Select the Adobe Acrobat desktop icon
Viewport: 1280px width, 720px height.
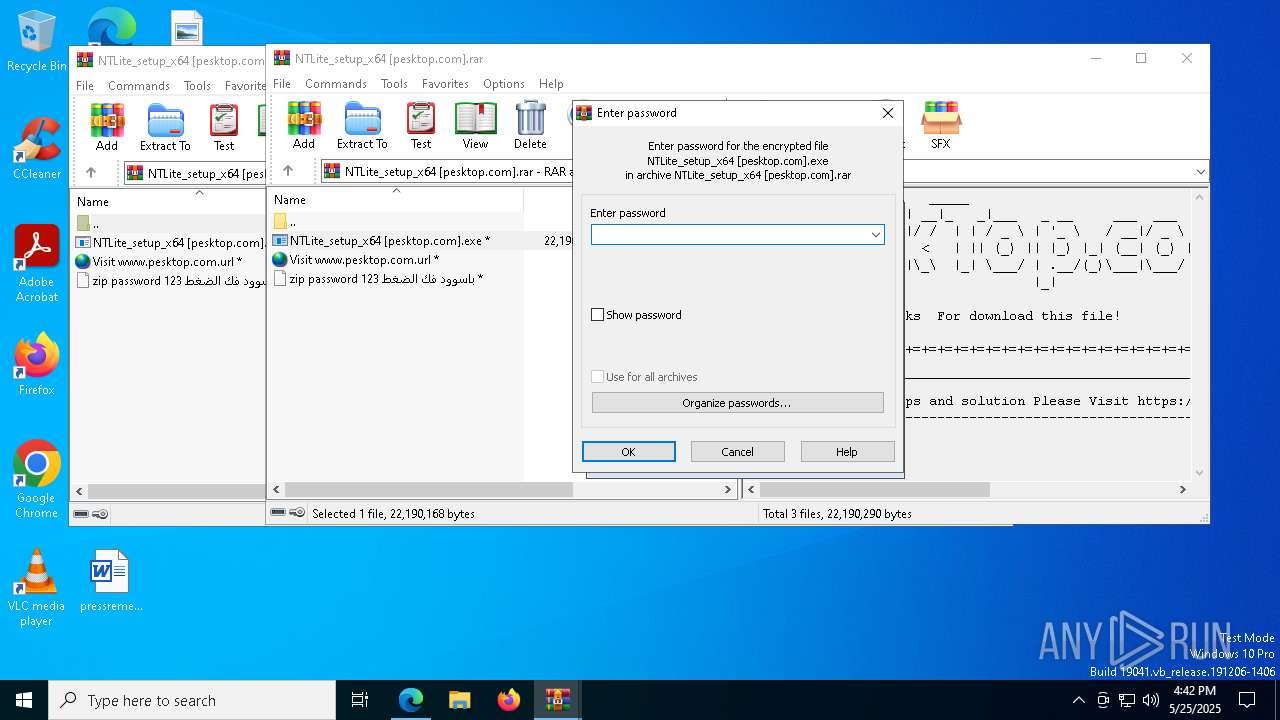point(37,264)
